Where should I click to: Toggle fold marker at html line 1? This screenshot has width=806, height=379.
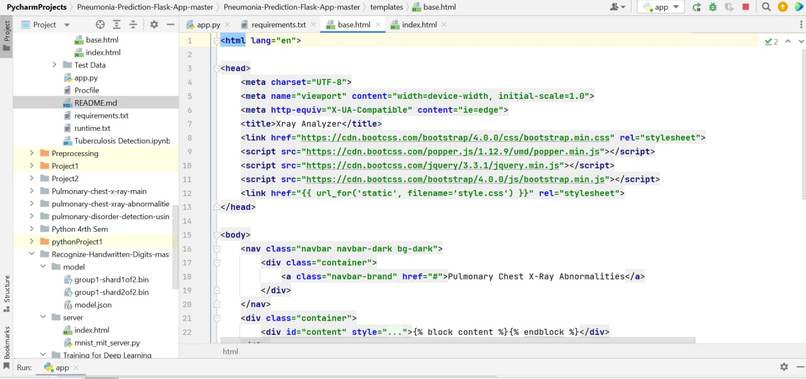[x=216, y=41]
